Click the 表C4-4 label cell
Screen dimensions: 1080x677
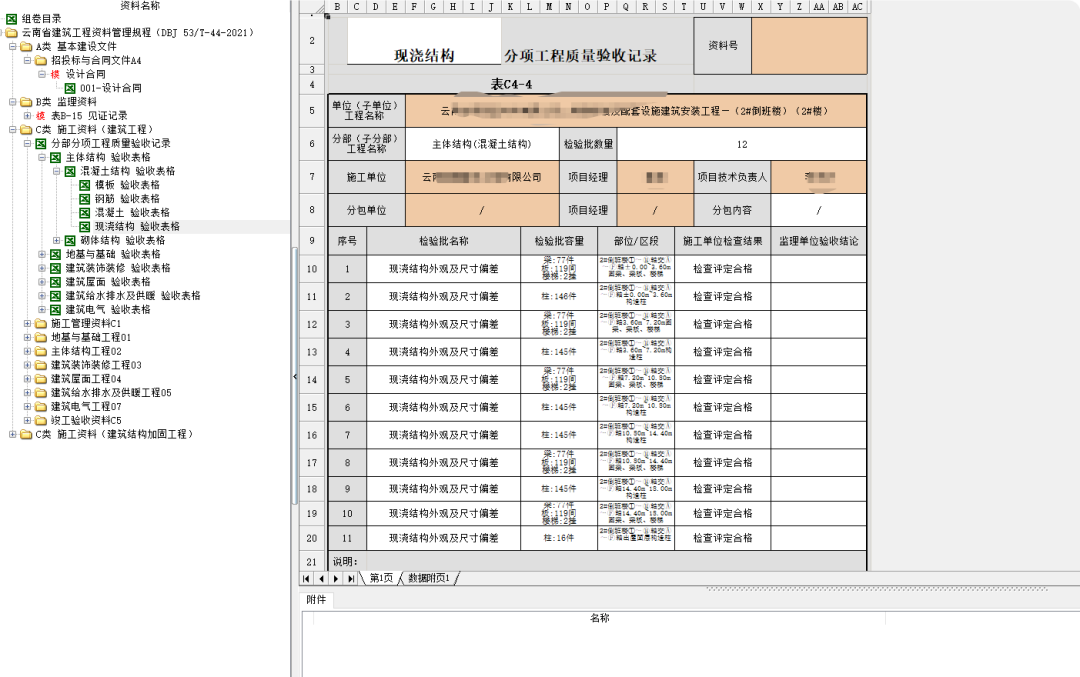click(510, 85)
